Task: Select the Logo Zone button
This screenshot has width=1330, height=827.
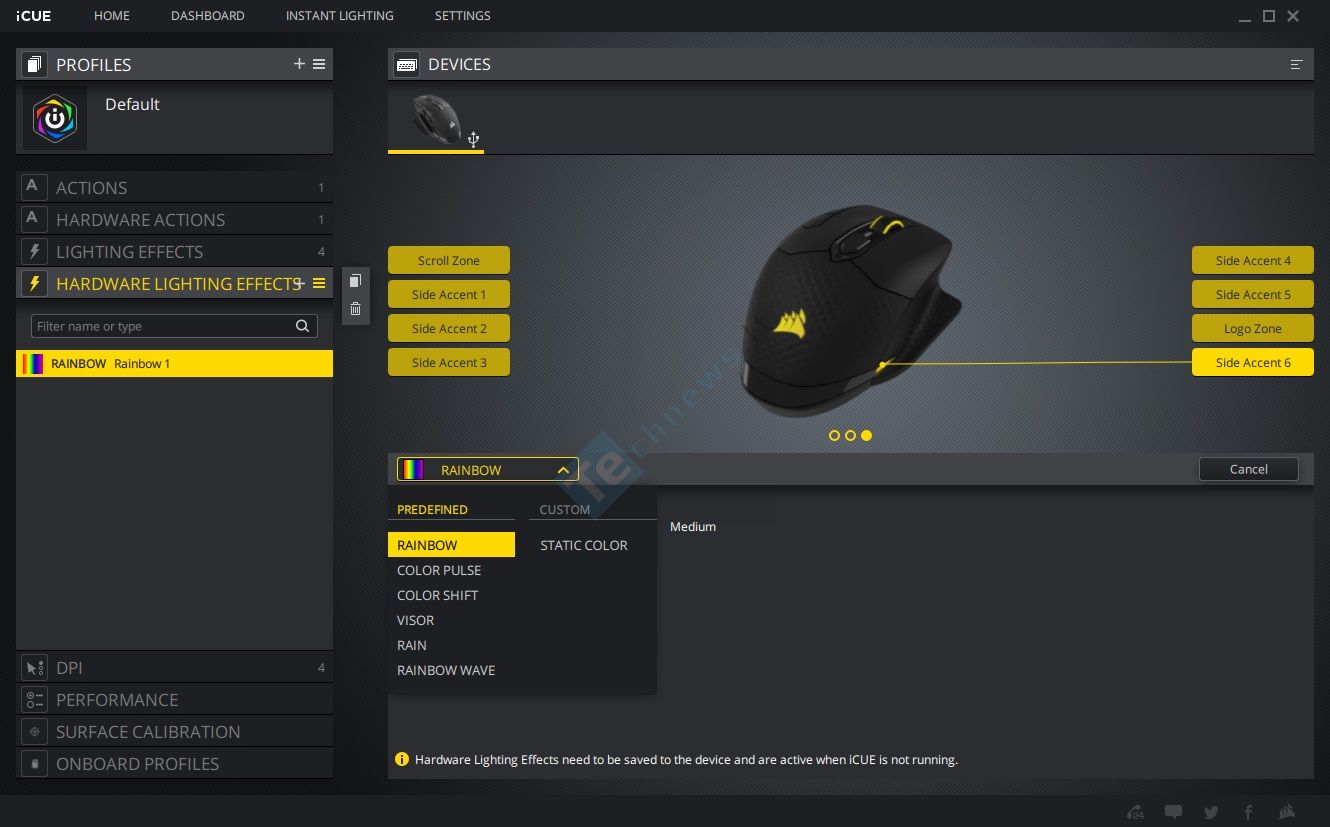Action: click(1253, 328)
